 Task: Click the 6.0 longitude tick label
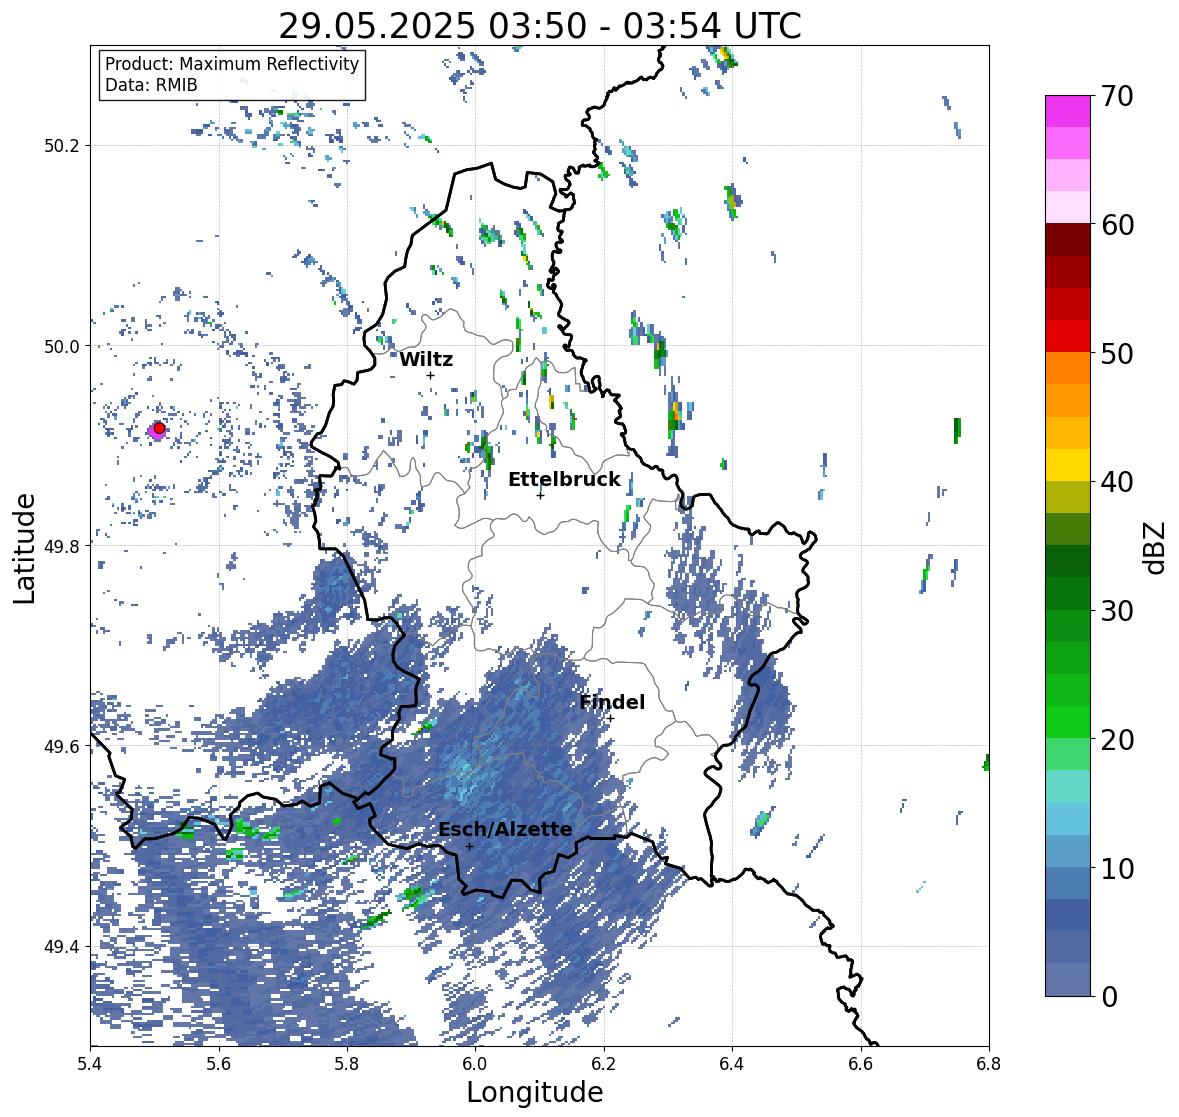(475, 1064)
